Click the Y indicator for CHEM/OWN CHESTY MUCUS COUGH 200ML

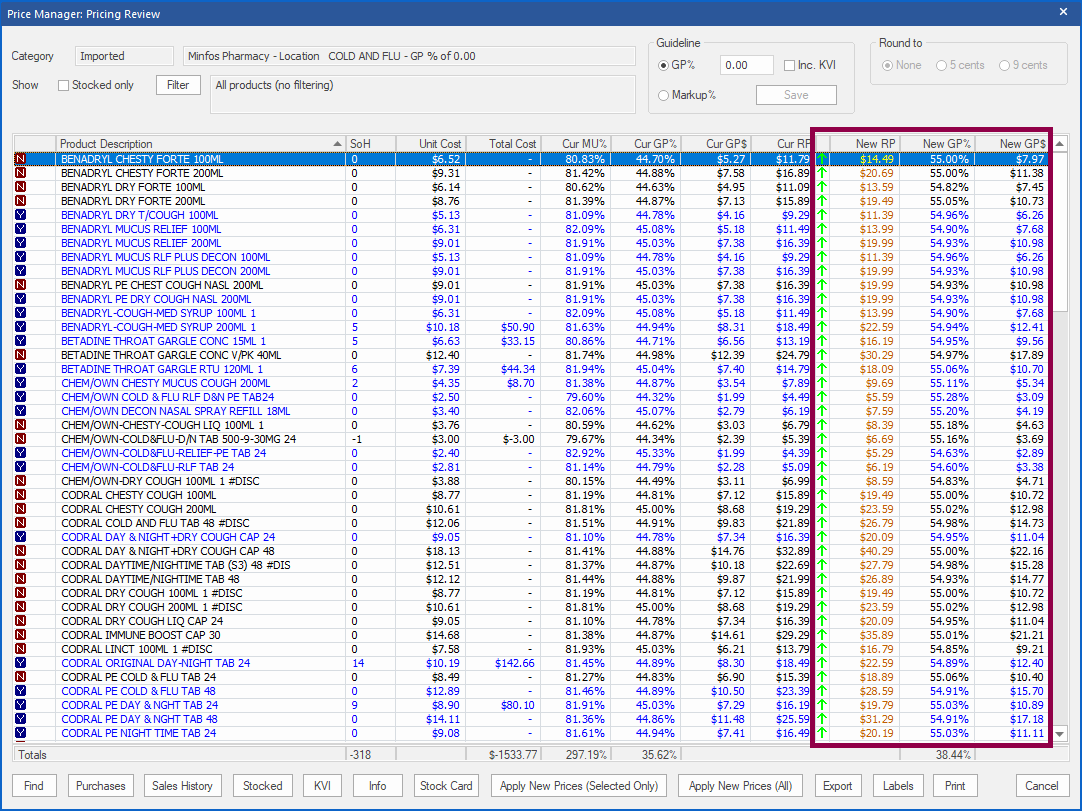point(22,383)
